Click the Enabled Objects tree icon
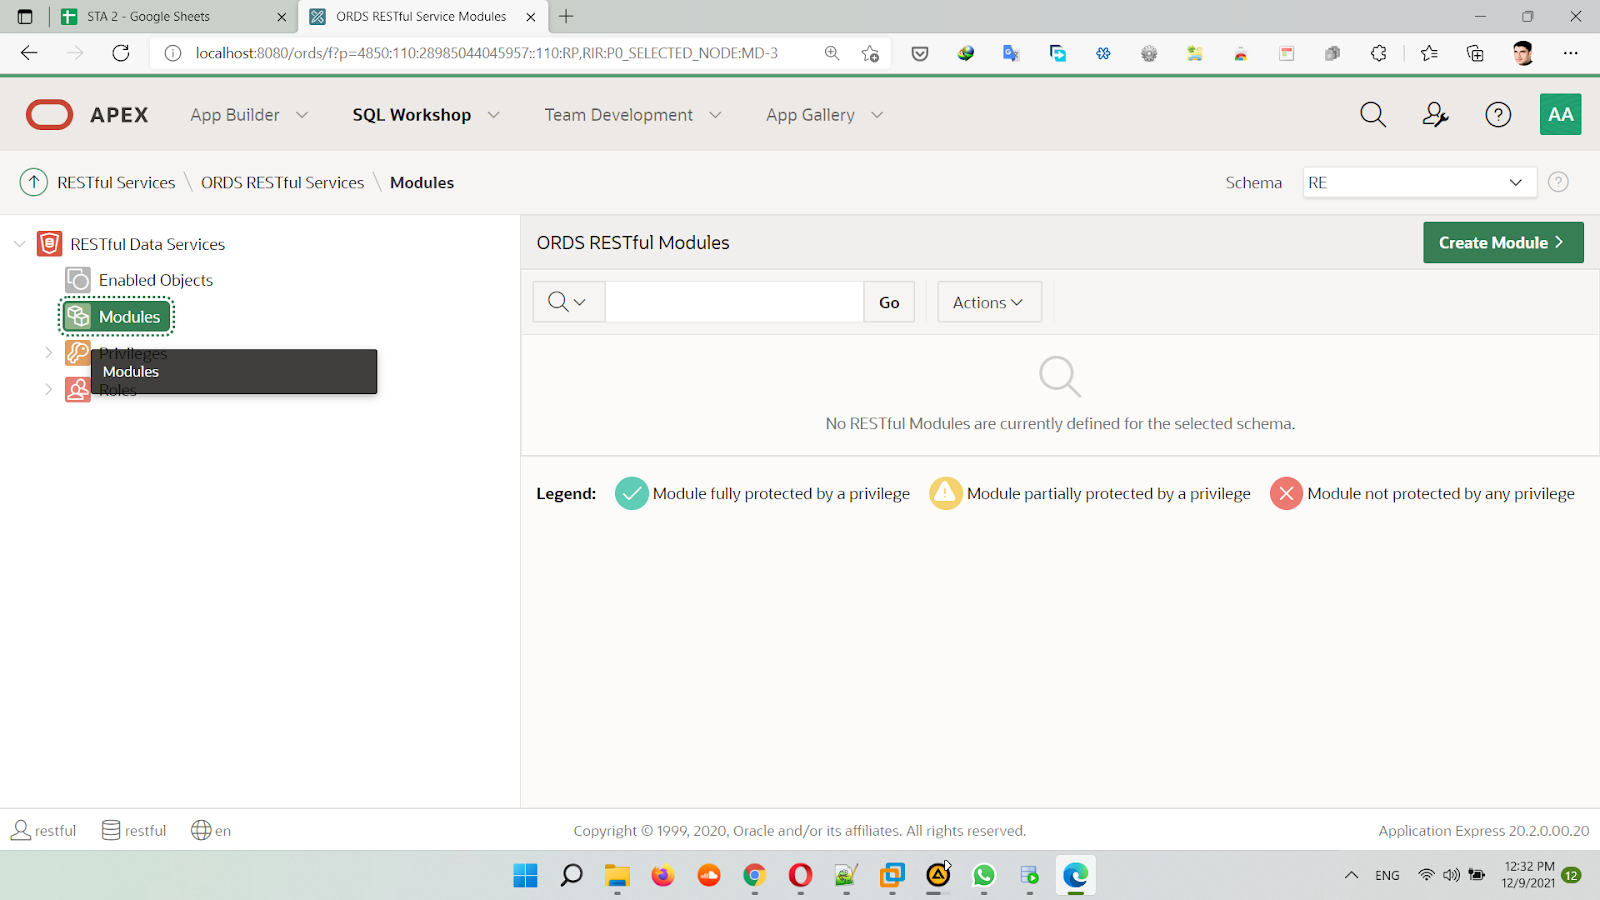1600x900 pixels. point(78,280)
